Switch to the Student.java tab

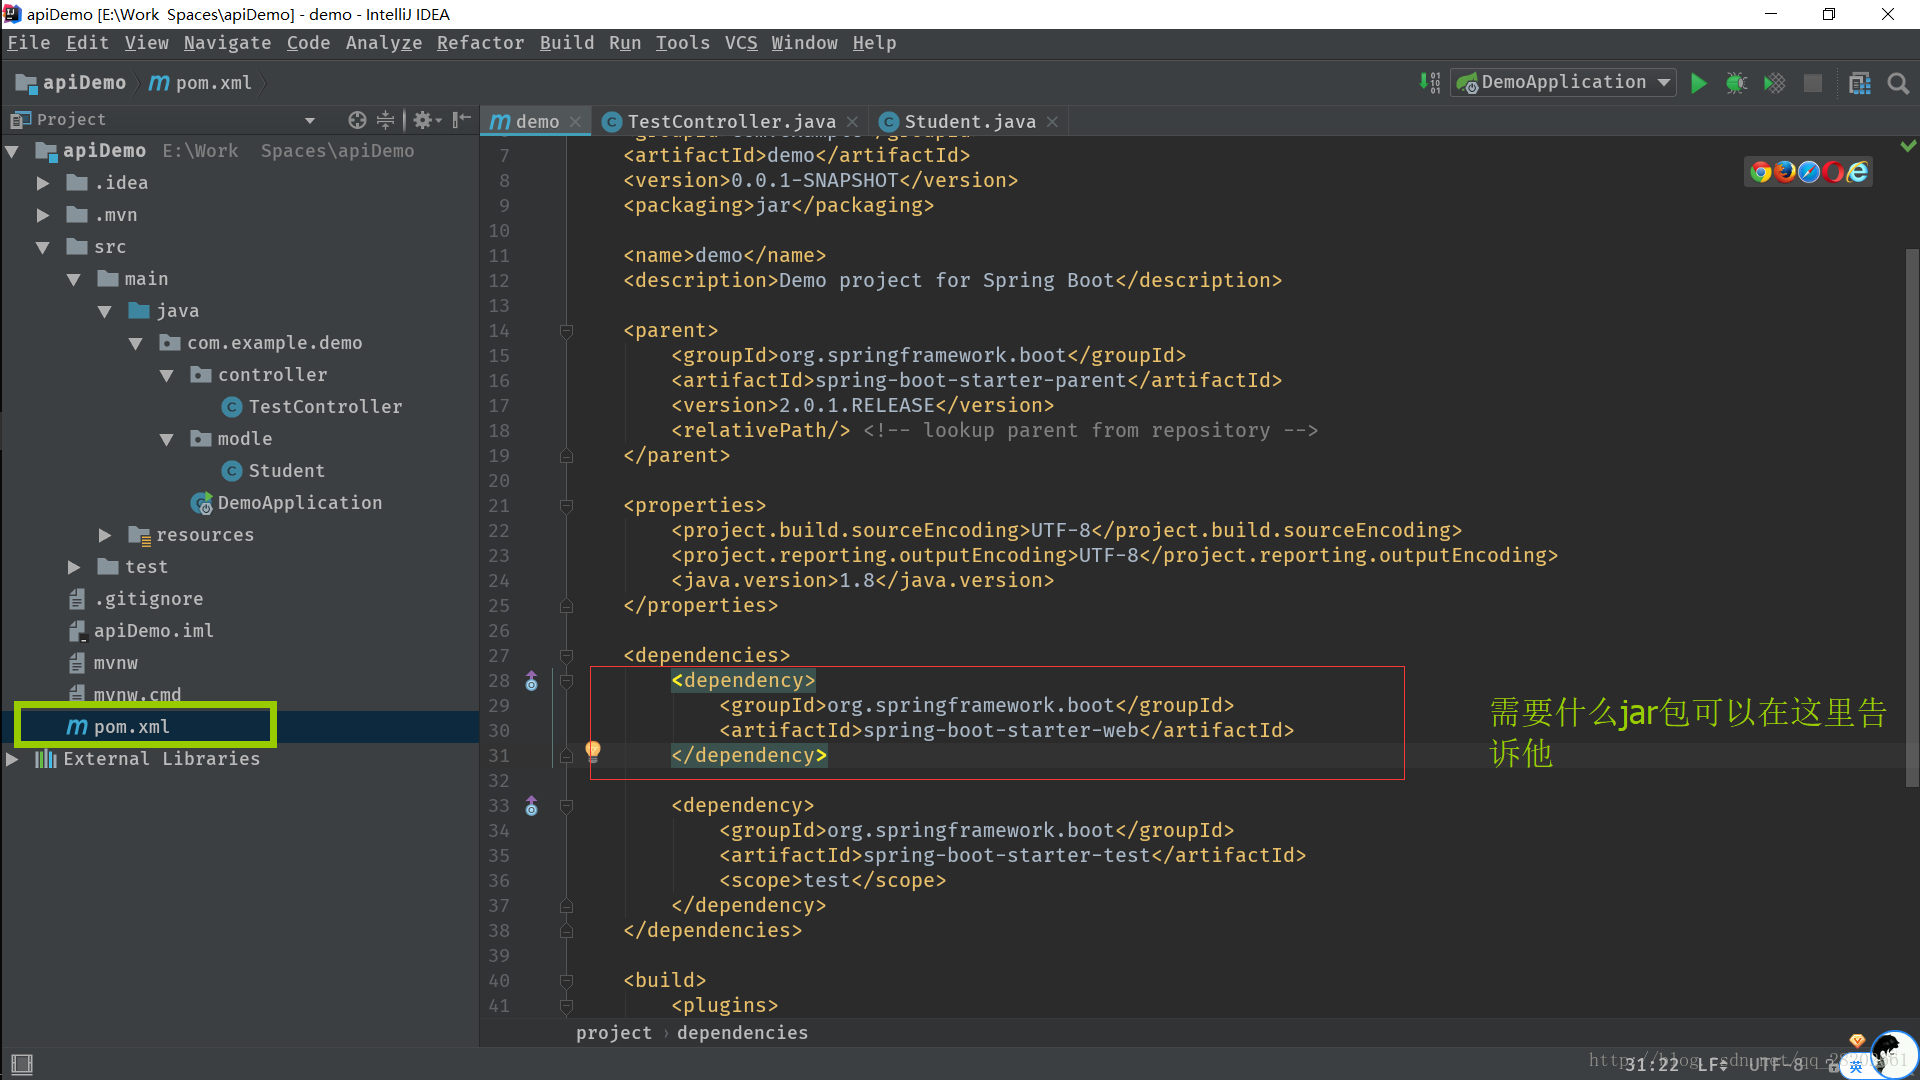tap(970, 122)
